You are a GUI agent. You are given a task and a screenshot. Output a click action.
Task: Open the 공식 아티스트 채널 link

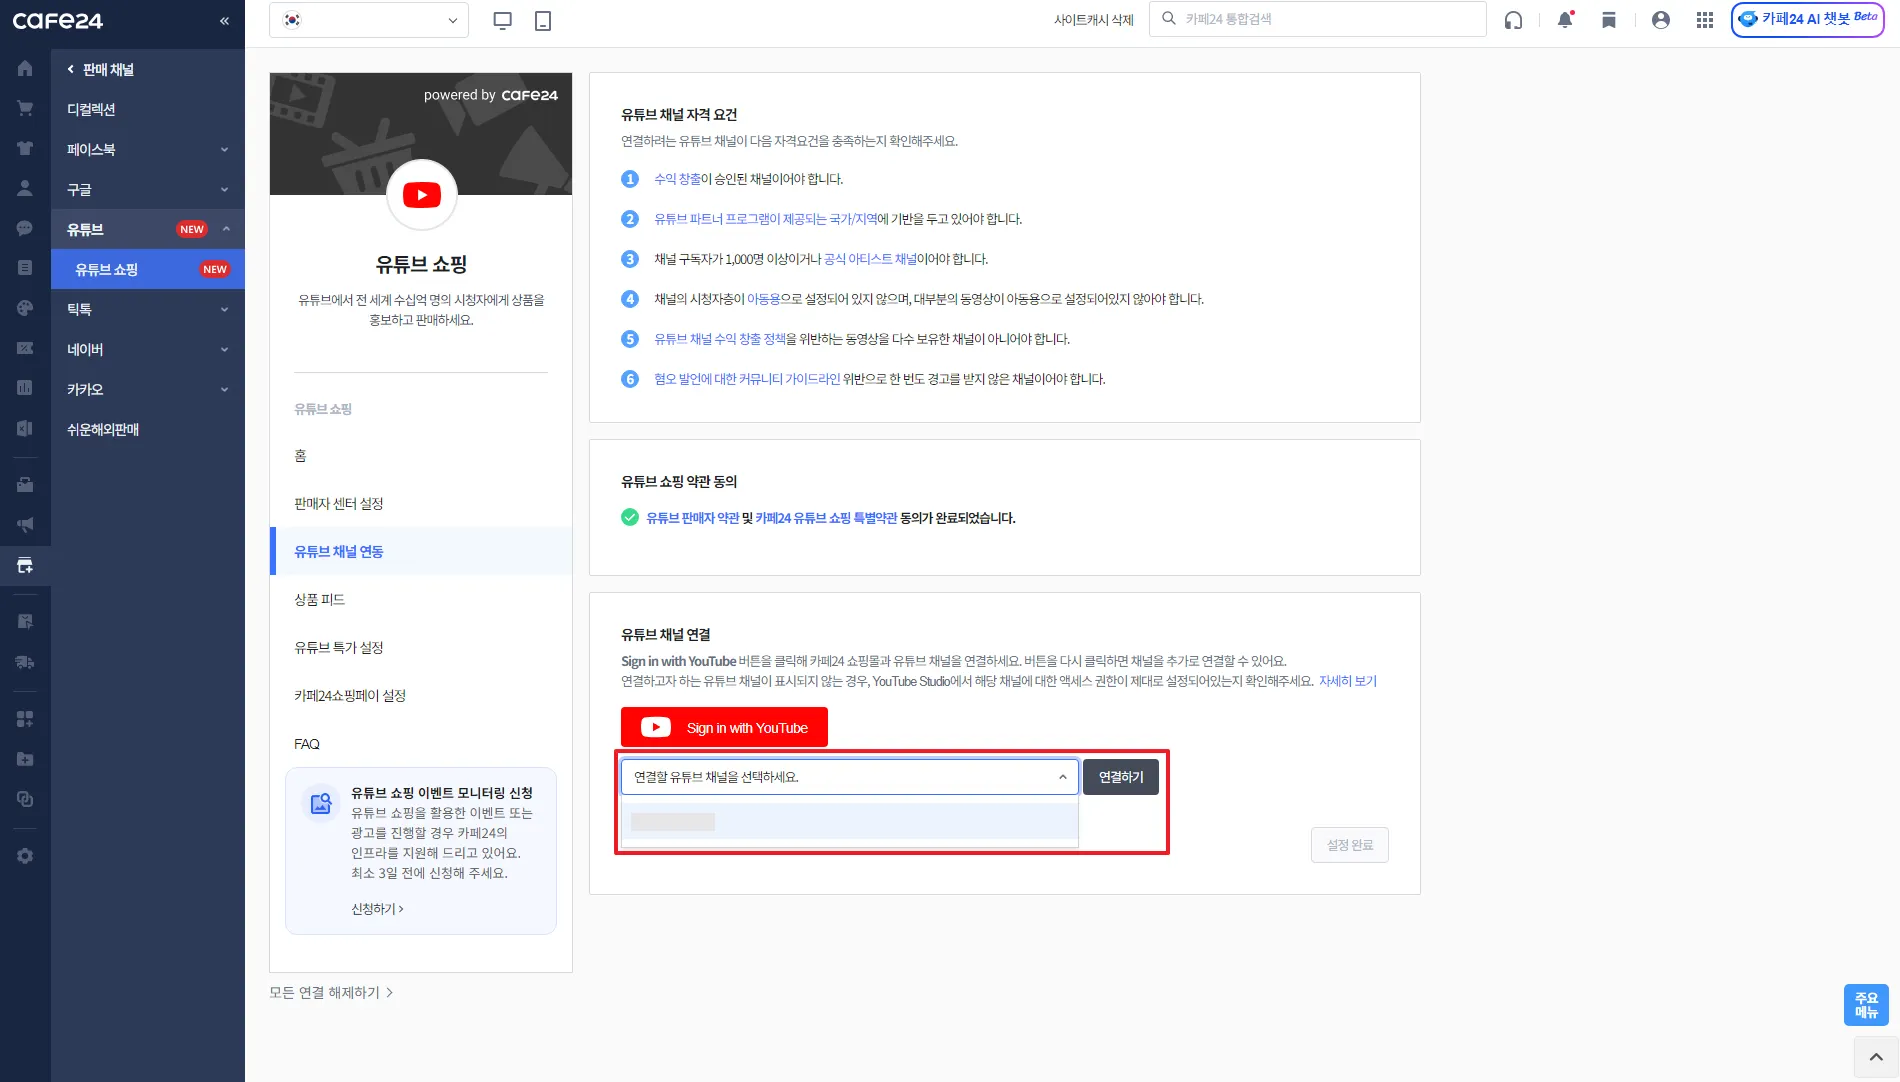(x=869, y=259)
